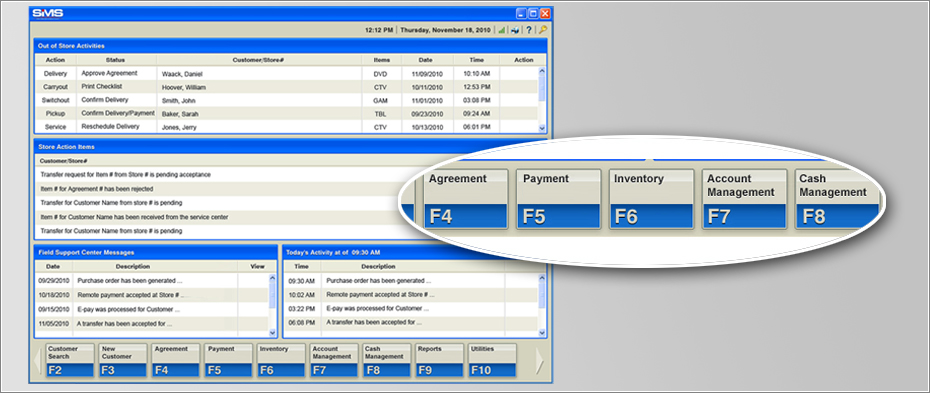Click the Status column header
Viewport: 930px width, 393px height.
(116, 60)
